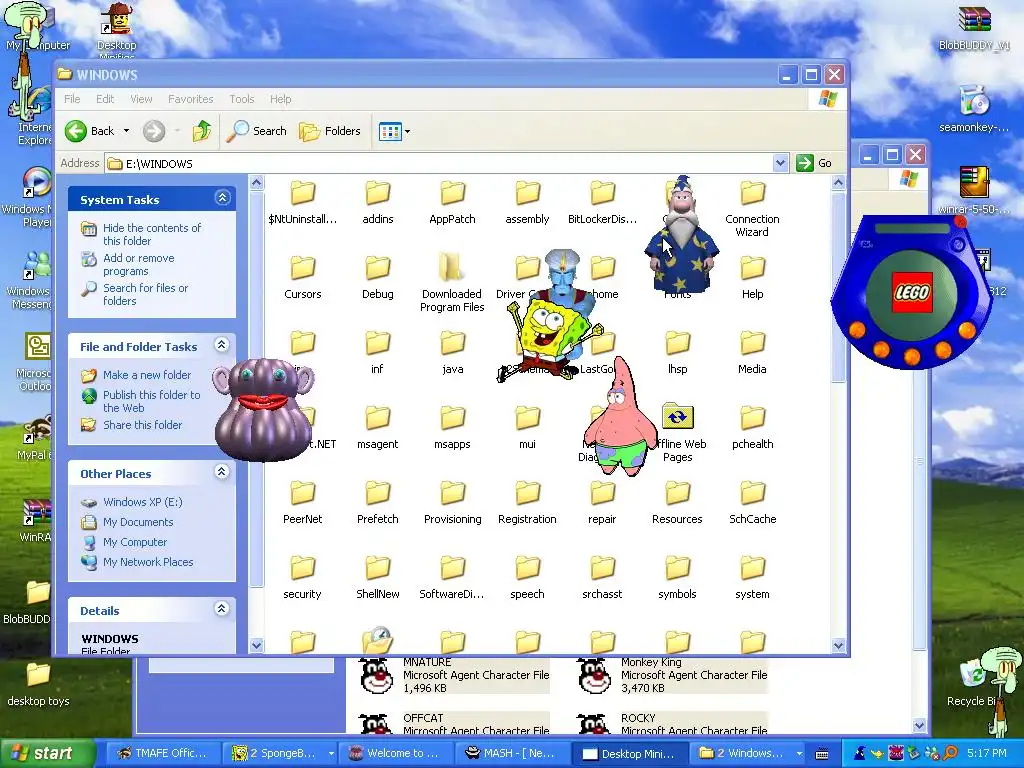Select the inf folder
The width and height of the screenshot is (1024, 768).
[377, 353]
